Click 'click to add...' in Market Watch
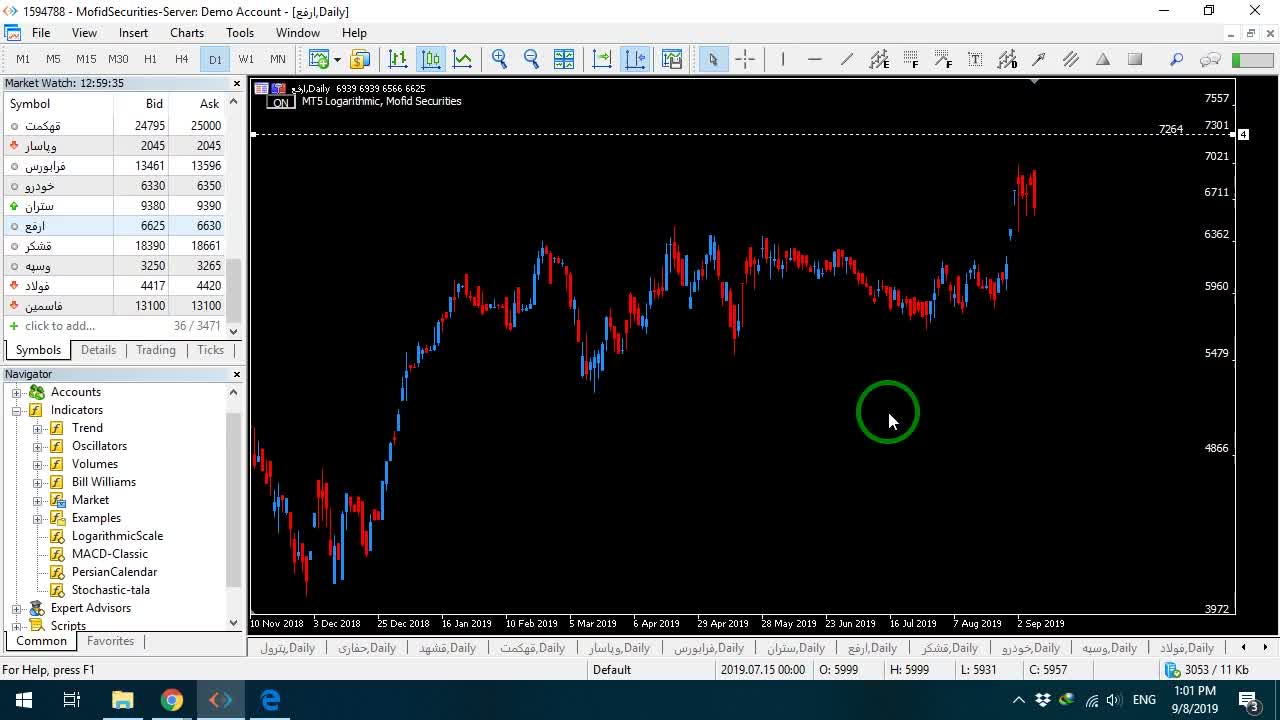This screenshot has height=720, width=1280. click(x=60, y=326)
